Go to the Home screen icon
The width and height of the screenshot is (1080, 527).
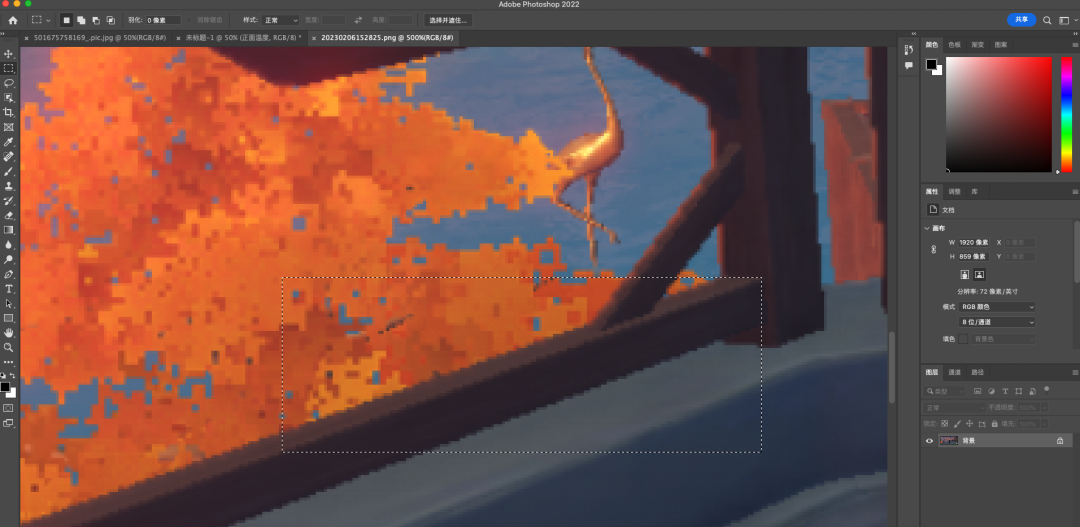[x=12, y=20]
